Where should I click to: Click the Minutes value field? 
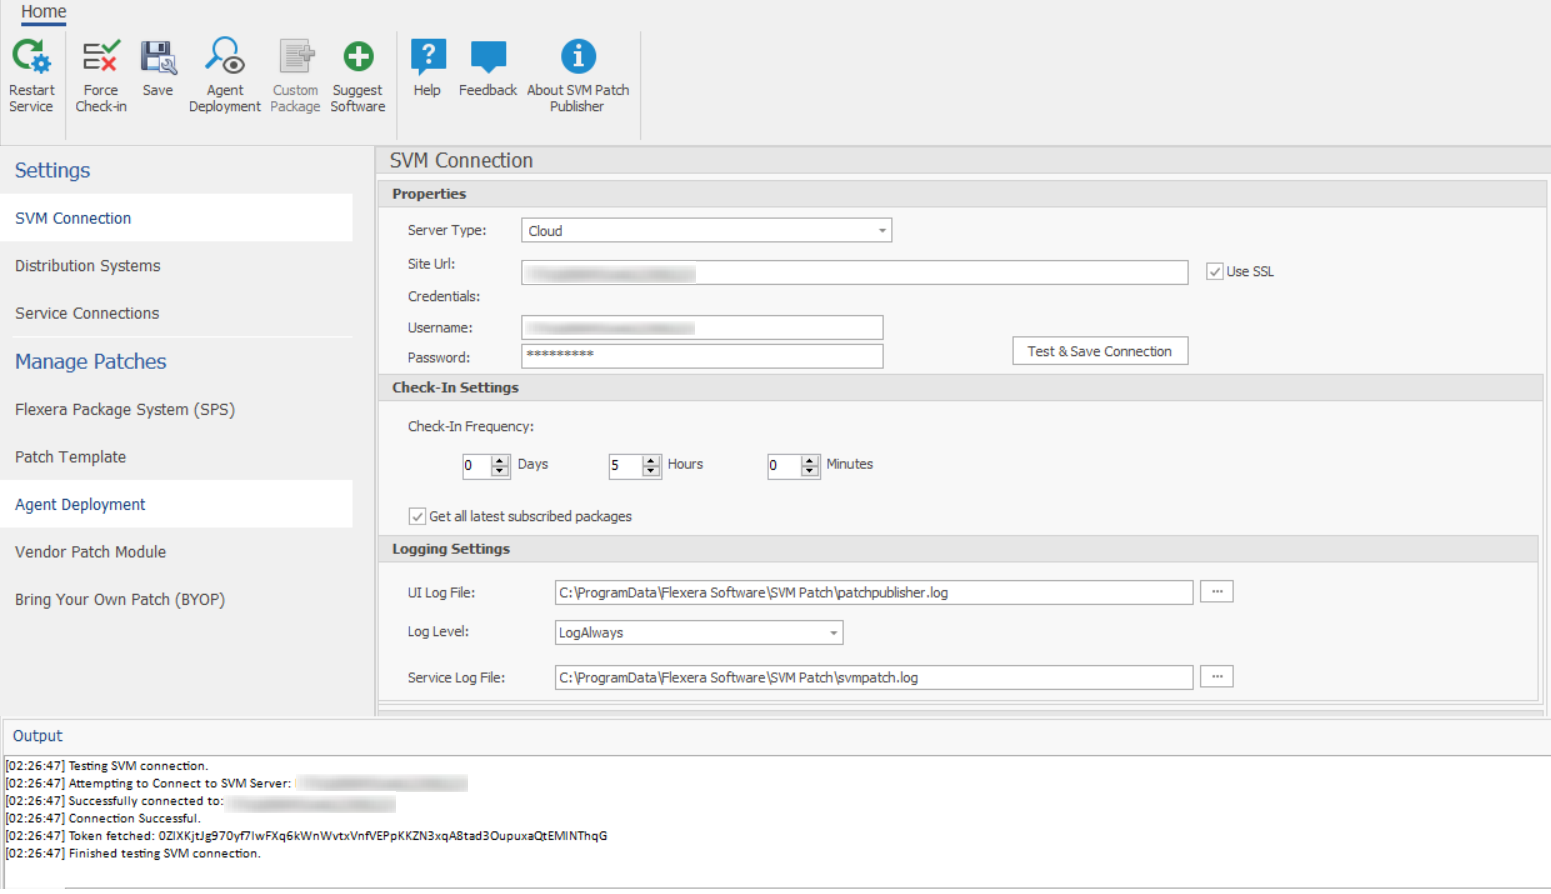pyautogui.click(x=785, y=466)
